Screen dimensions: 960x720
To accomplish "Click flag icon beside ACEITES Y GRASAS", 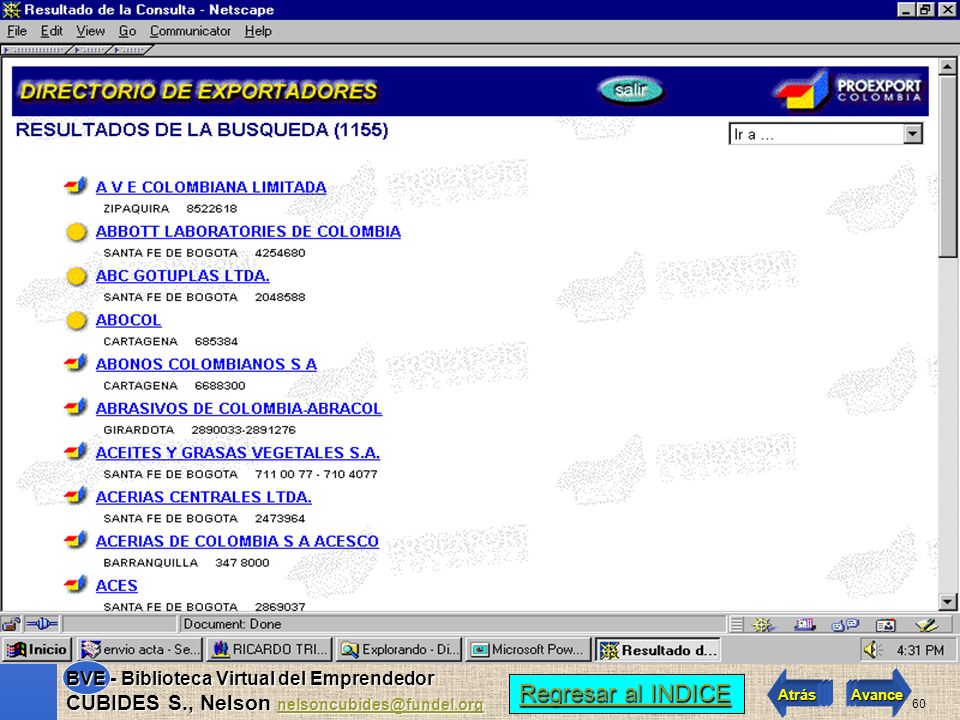I will coord(75,452).
